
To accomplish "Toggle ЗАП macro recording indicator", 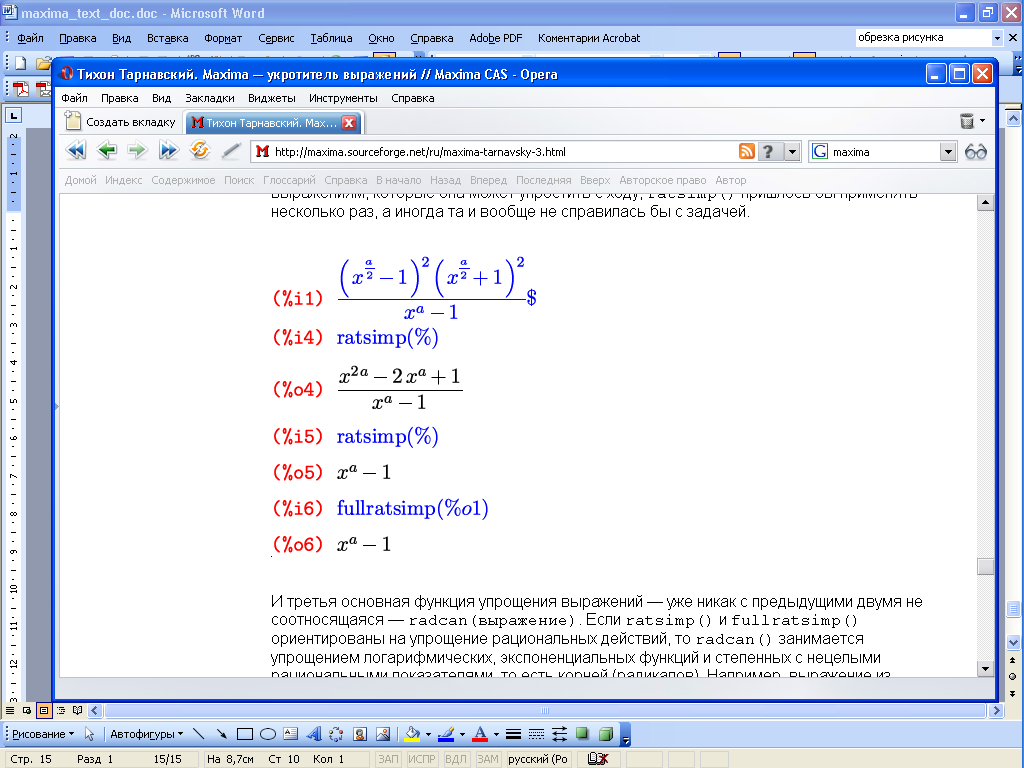I will (x=388, y=759).
